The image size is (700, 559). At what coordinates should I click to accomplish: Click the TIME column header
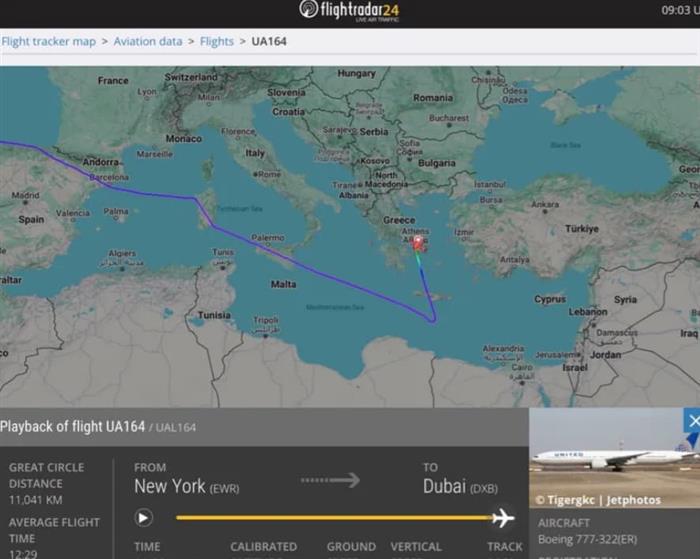pyautogui.click(x=147, y=546)
